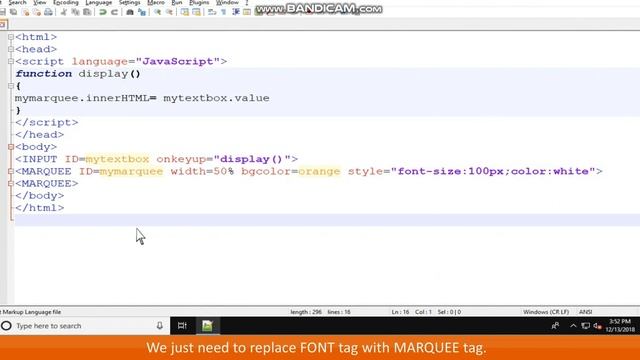The image size is (640, 360).
Task: Click the Cut scissors icon
Action: (x=64, y=12)
